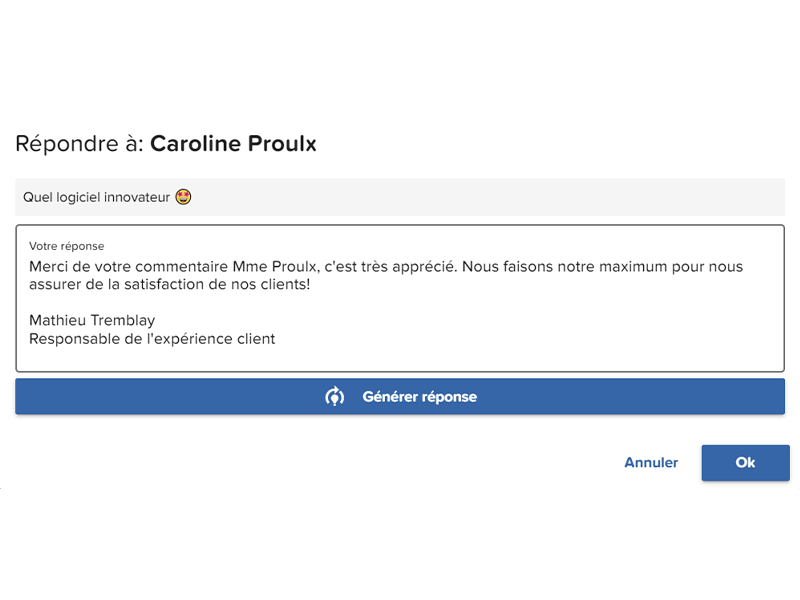Screen dimensions: 800x600
Task: Click the heart-eyes emoji in the comment
Action: tap(183, 197)
